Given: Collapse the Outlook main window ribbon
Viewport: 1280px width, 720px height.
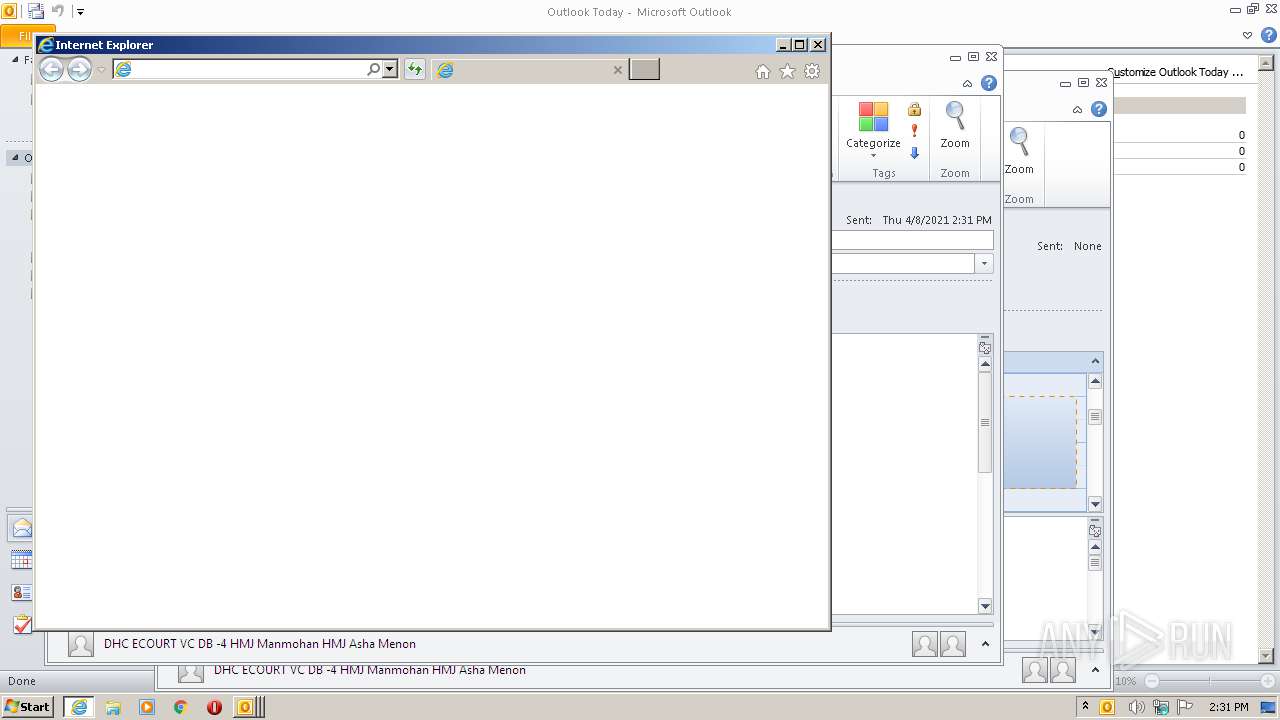Looking at the screenshot, I should pyautogui.click(x=1247, y=35).
